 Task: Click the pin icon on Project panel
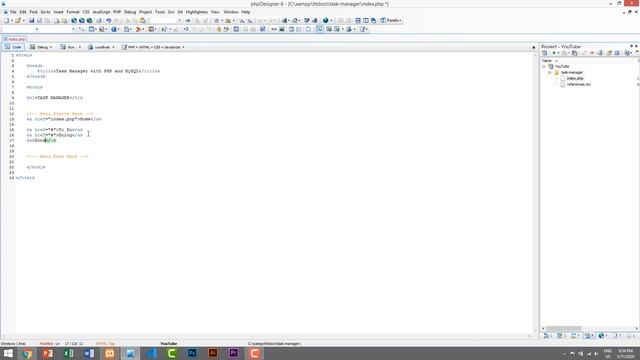631,46
